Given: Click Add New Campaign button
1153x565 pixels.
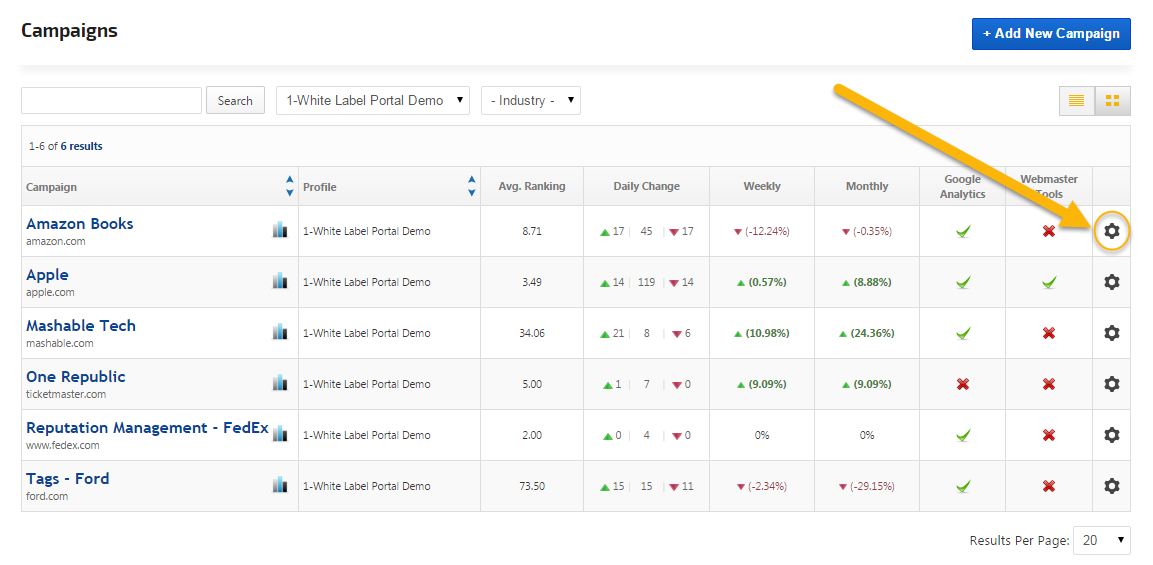Looking at the screenshot, I should (1051, 33).
